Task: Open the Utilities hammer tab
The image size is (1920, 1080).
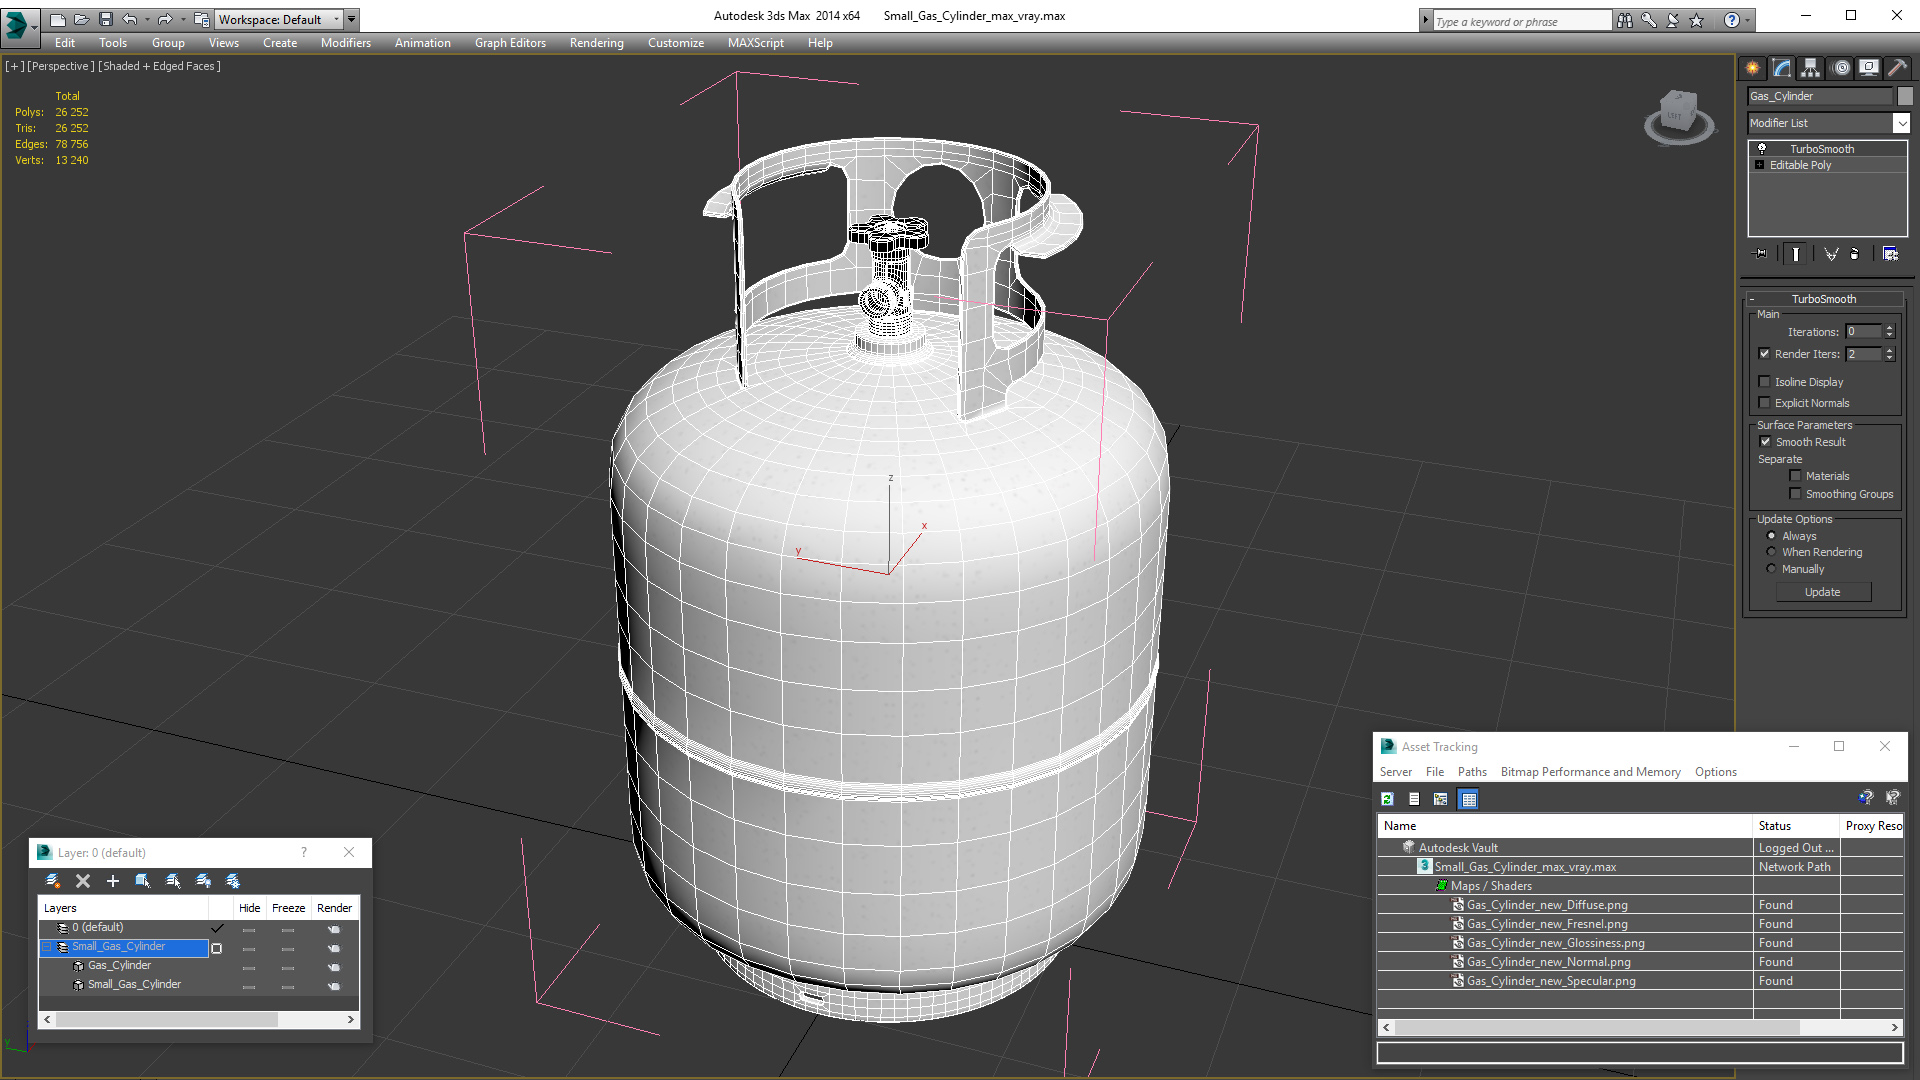Action: (x=1897, y=68)
